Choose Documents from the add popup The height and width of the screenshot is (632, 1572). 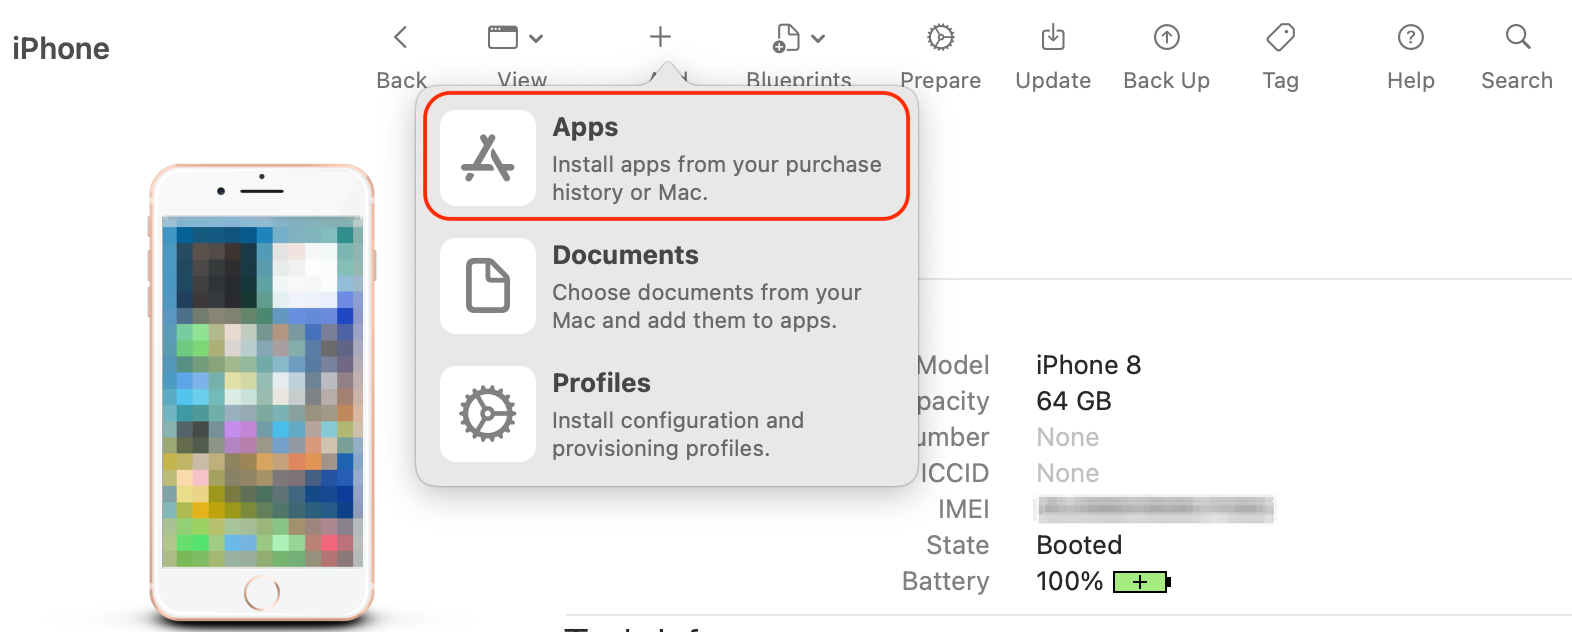click(x=667, y=286)
